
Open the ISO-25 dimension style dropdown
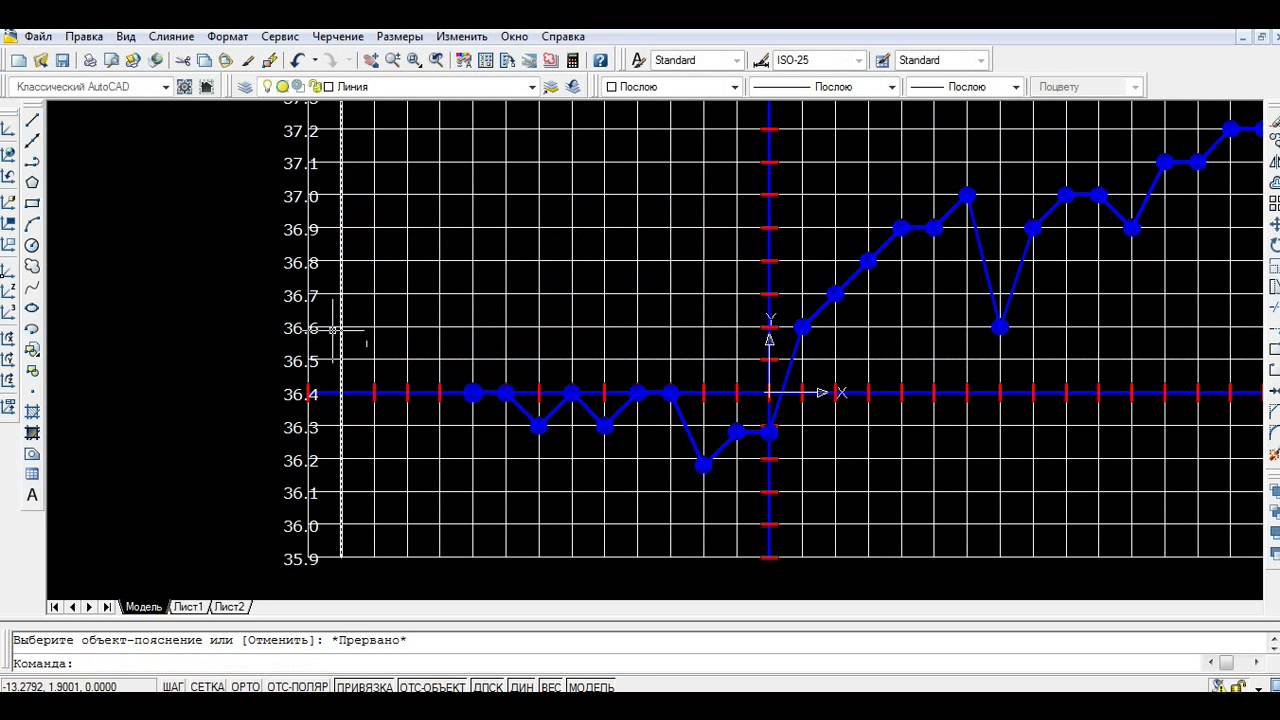pos(819,61)
